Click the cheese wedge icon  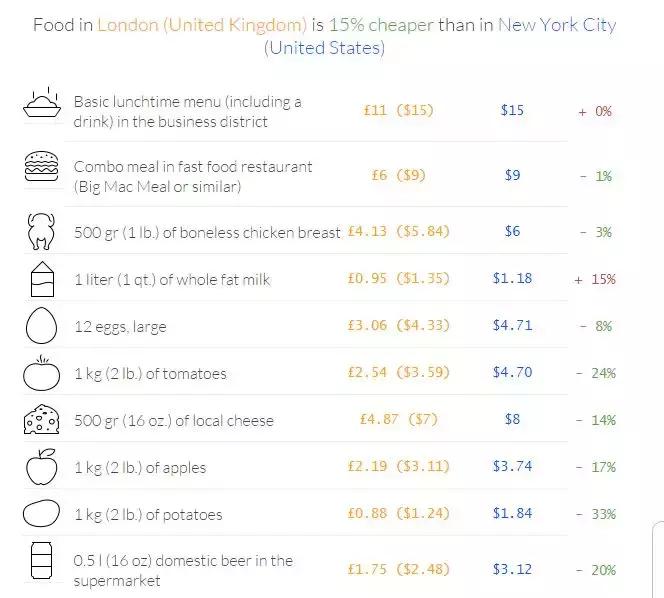[x=40, y=420]
